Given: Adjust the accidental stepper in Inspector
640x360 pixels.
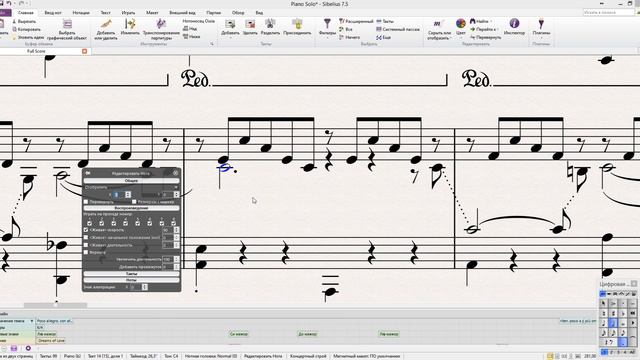Looking at the screenshot, I should click(x=144, y=287).
